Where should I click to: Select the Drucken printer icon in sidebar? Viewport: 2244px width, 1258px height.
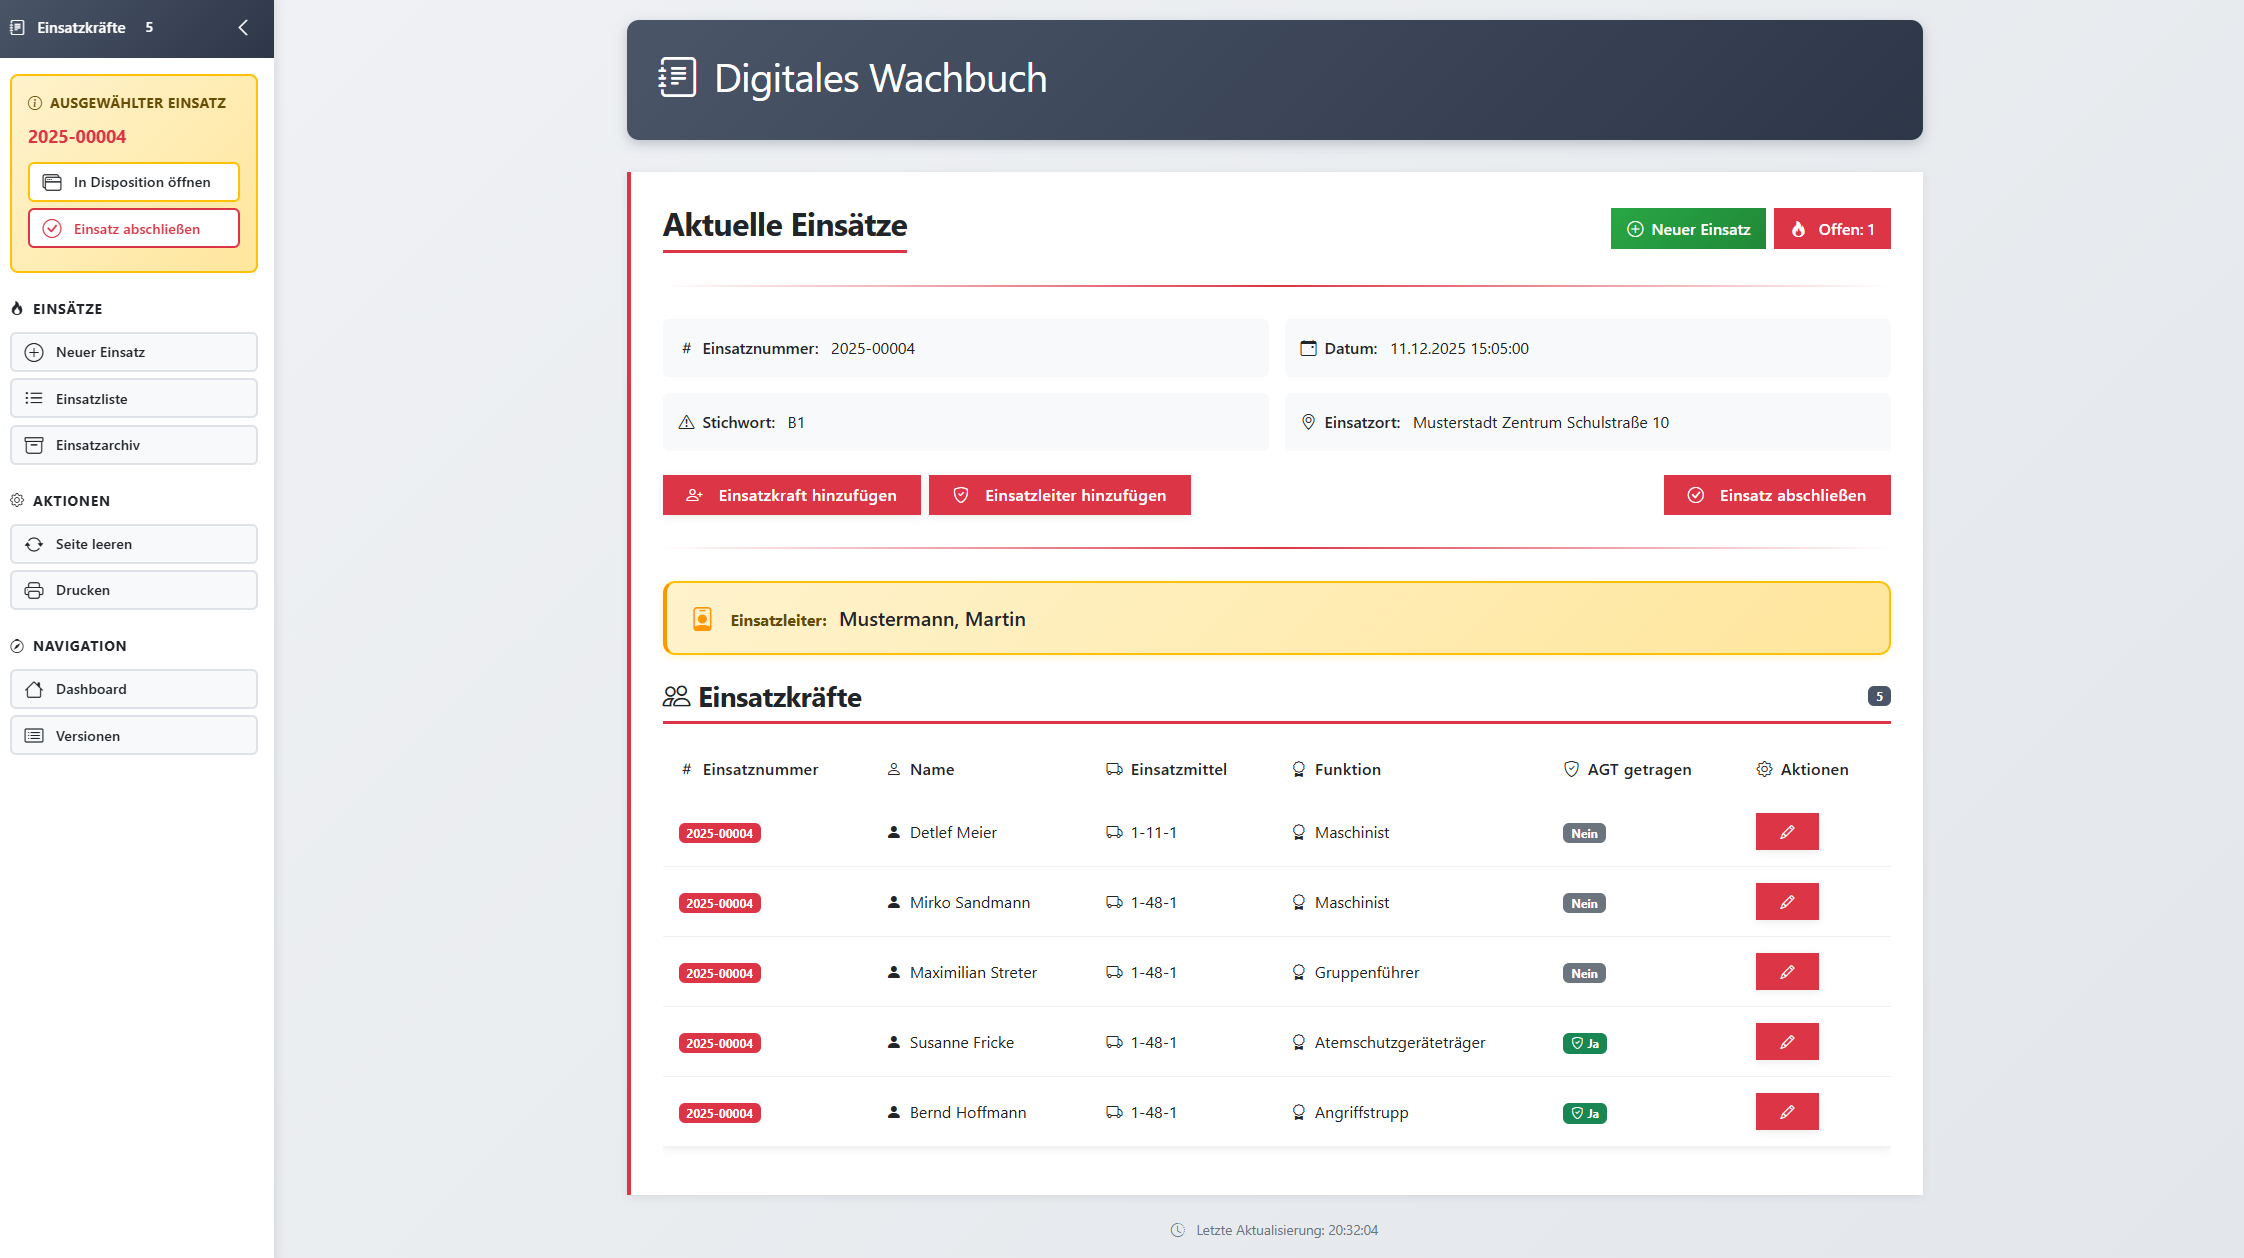(x=35, y=590)
